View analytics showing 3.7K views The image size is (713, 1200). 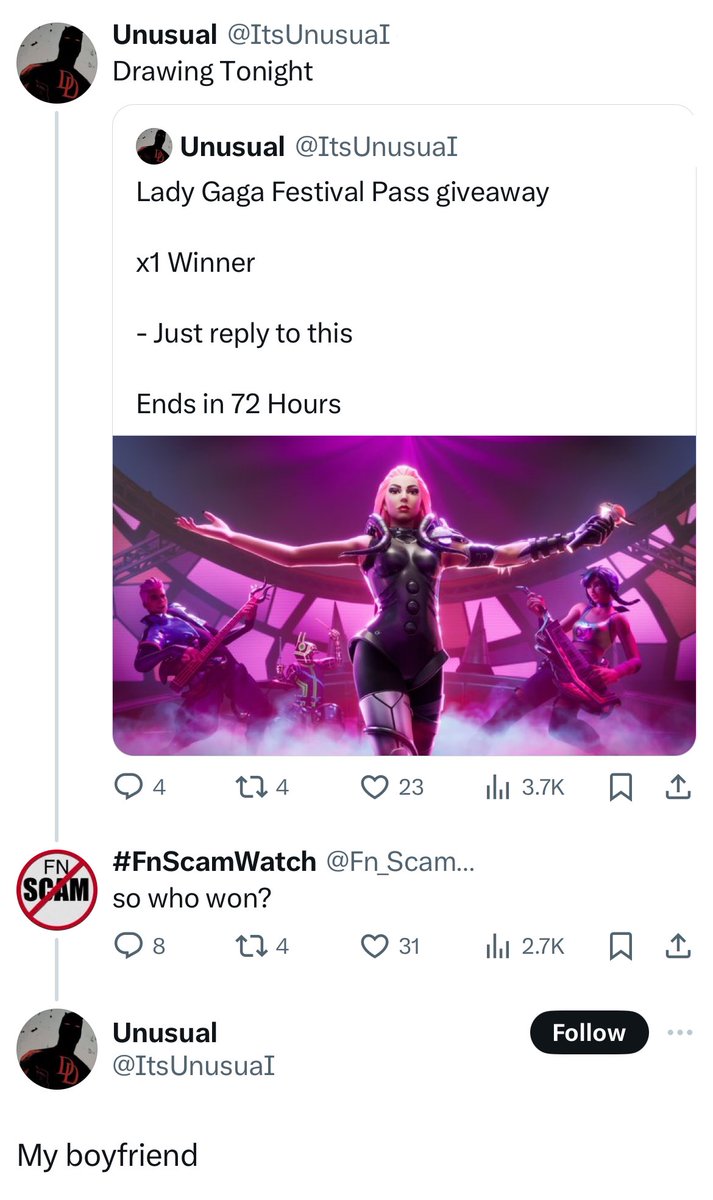[x=526, y=787]
